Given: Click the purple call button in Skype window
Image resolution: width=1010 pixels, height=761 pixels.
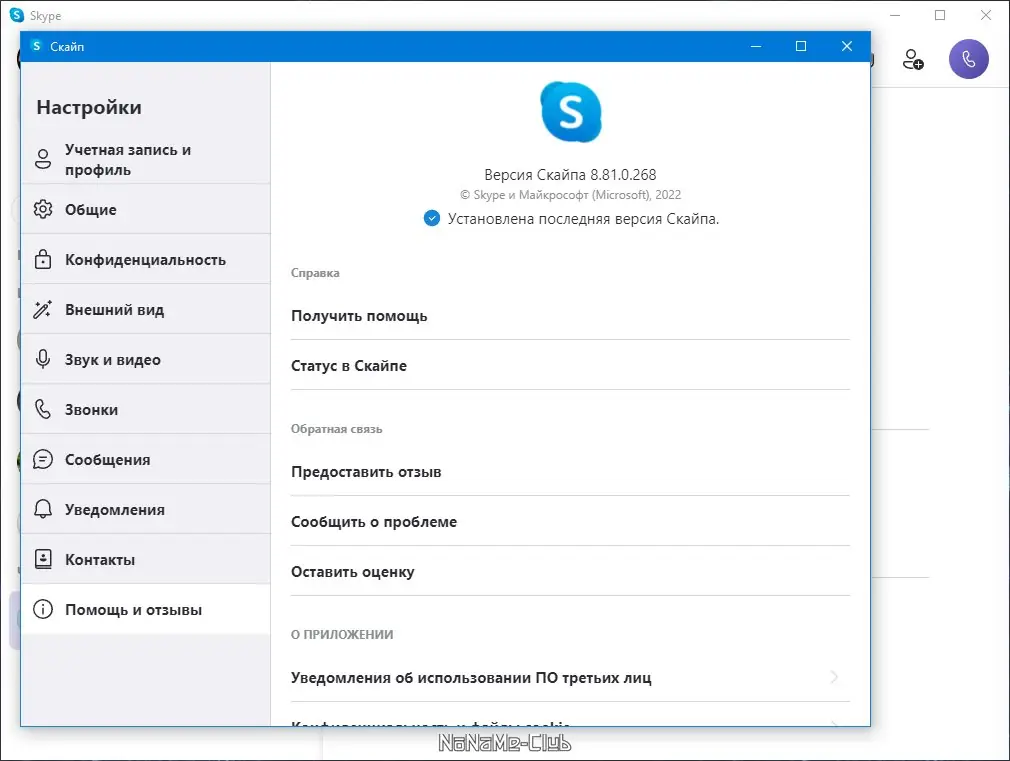Looking at the screenshot, I should tap(968, 59).
